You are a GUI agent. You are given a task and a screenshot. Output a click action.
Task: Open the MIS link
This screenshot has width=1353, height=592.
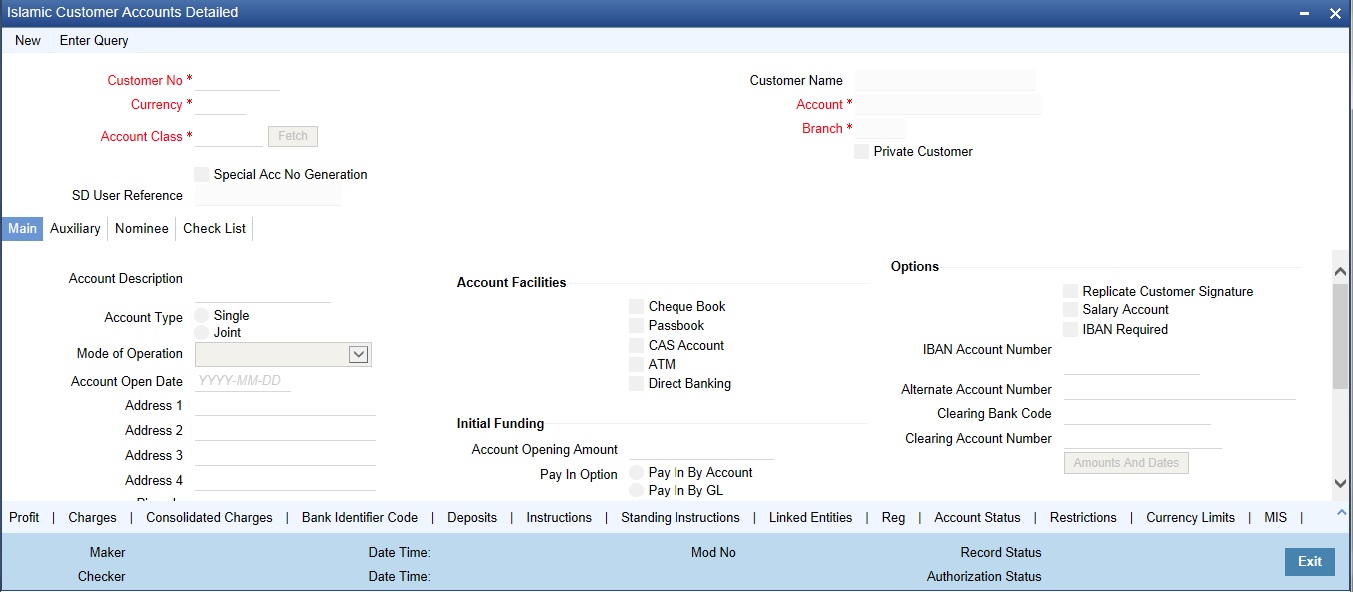point(1275,517)
